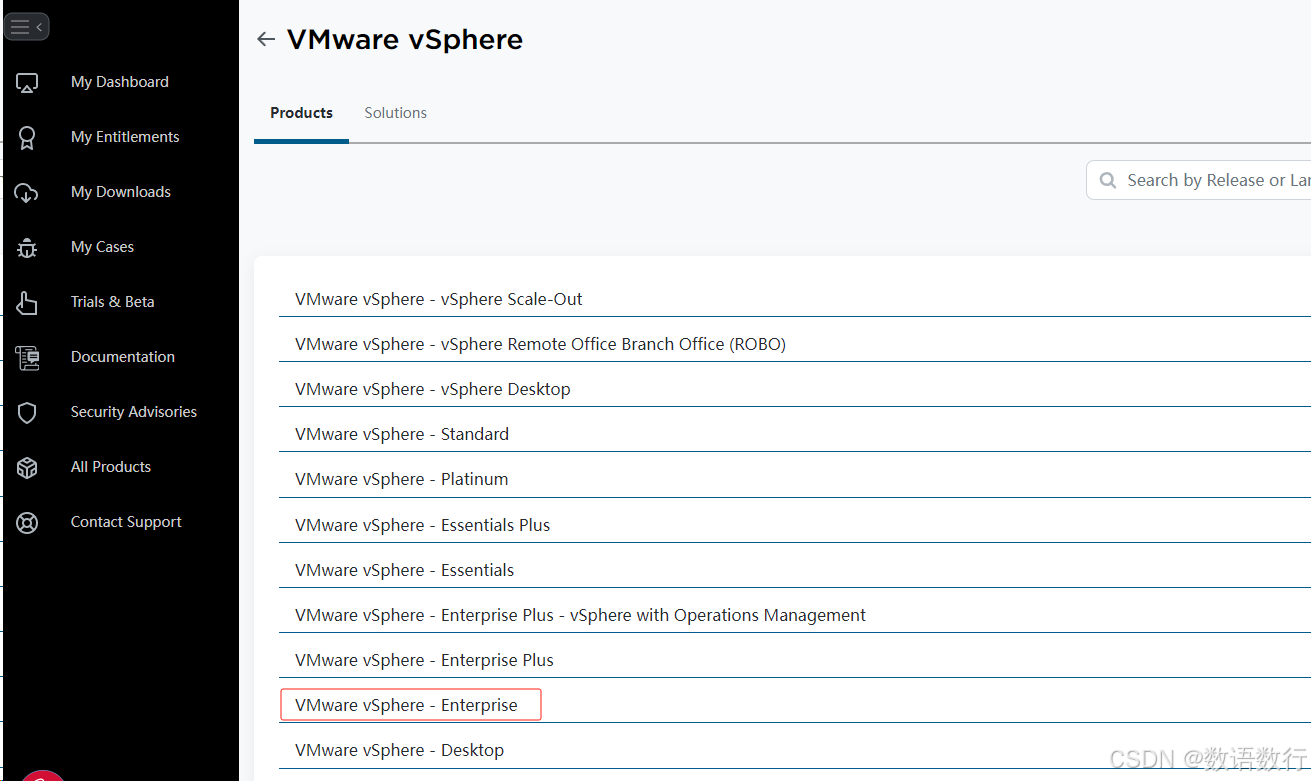Image resolution: width=1311 pixels, height=781 pixels.
Task: Click the Documentation icon in sidebar
Action: click(27, 358)
